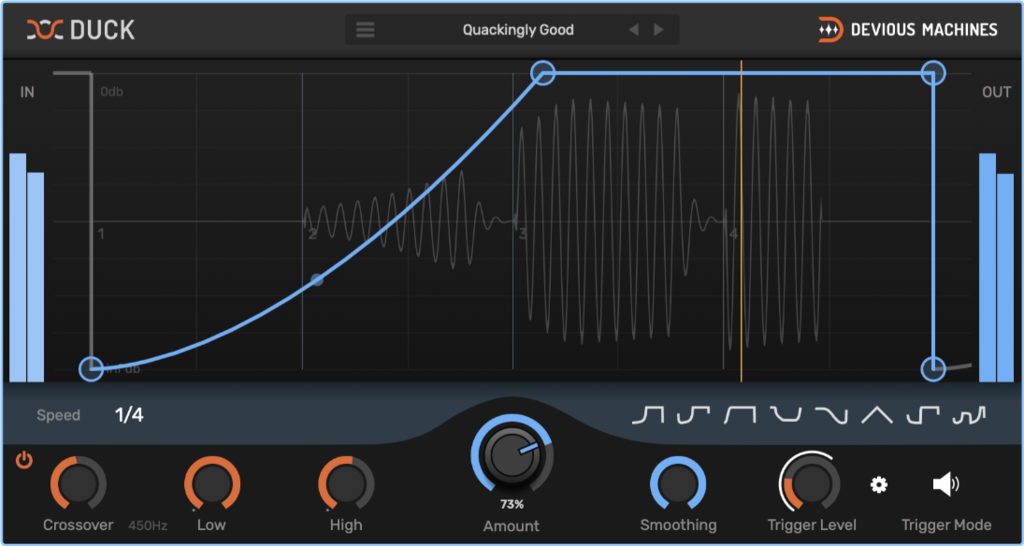Select the envelope node at bottom-left start
The image size is (1024, 546).
tap(91, 369)
